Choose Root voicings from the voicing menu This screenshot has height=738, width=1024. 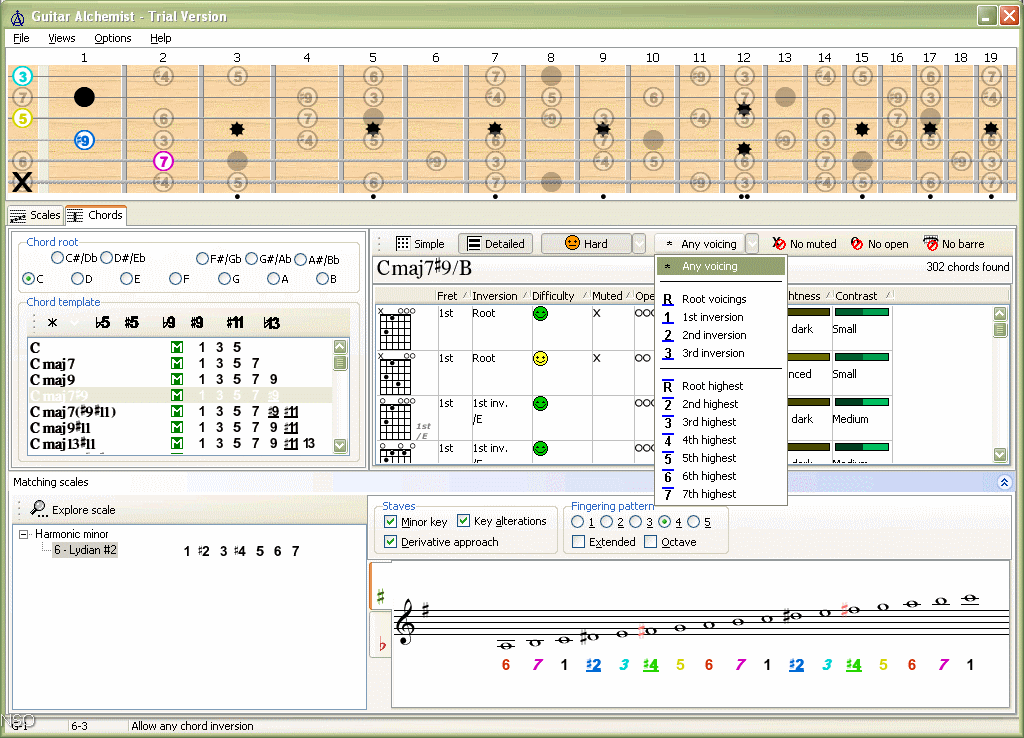coord(721,298)
